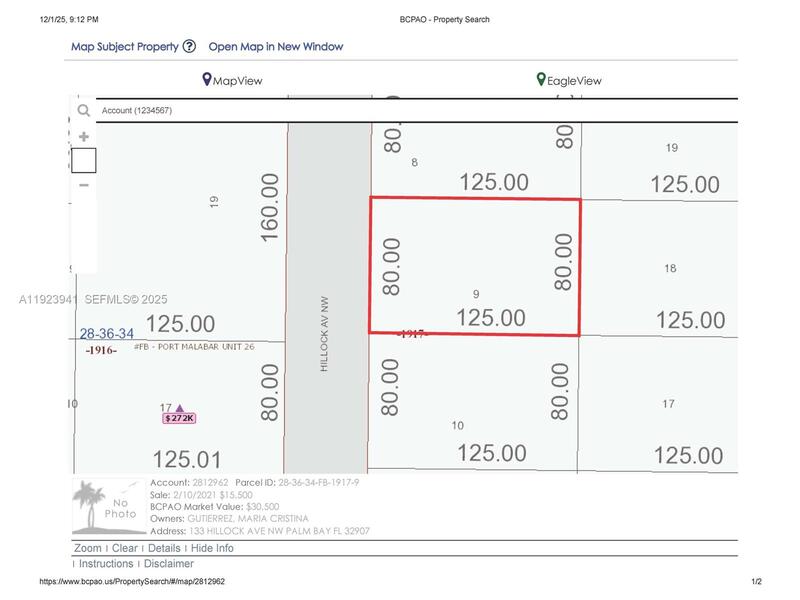
Task: Click the Zoom link below property info
Action: (x=88, y=548)
